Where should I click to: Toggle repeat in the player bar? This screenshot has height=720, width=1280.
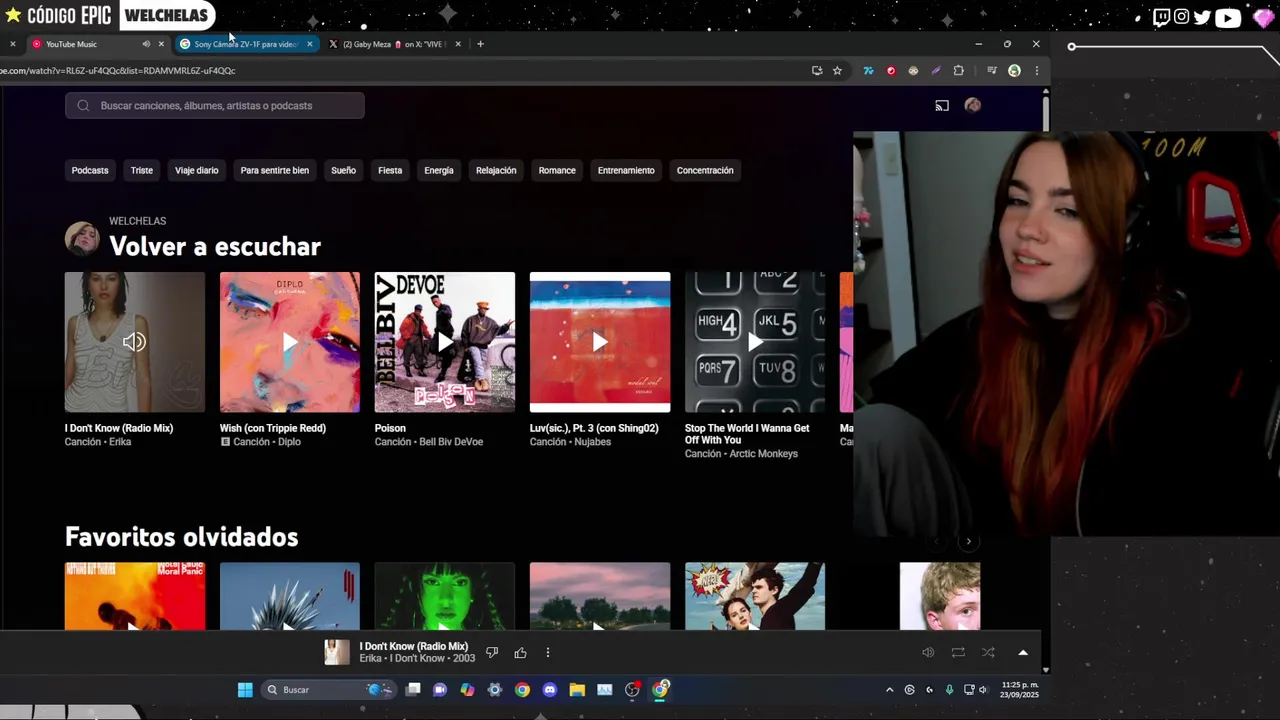coord(958,653)
